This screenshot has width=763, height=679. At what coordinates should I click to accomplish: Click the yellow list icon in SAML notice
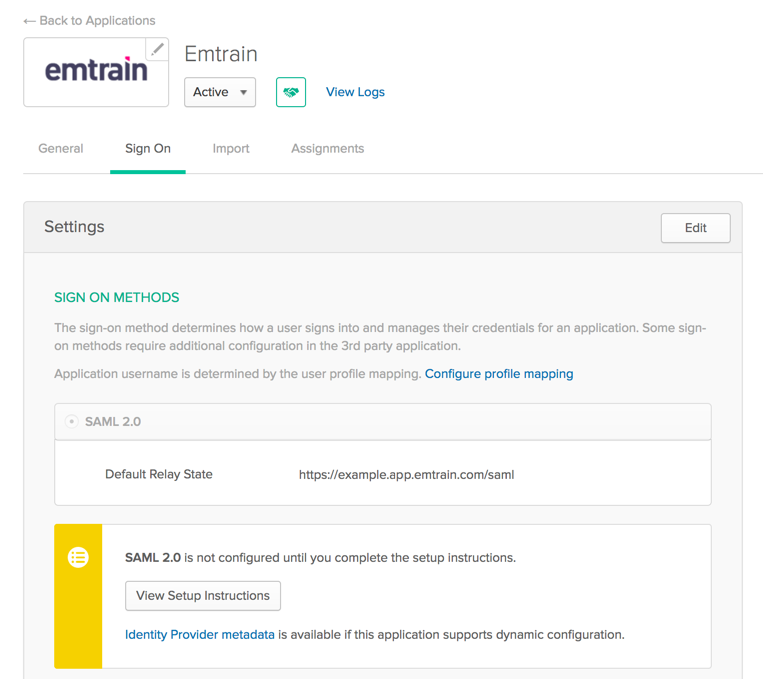tap(78, 558)
